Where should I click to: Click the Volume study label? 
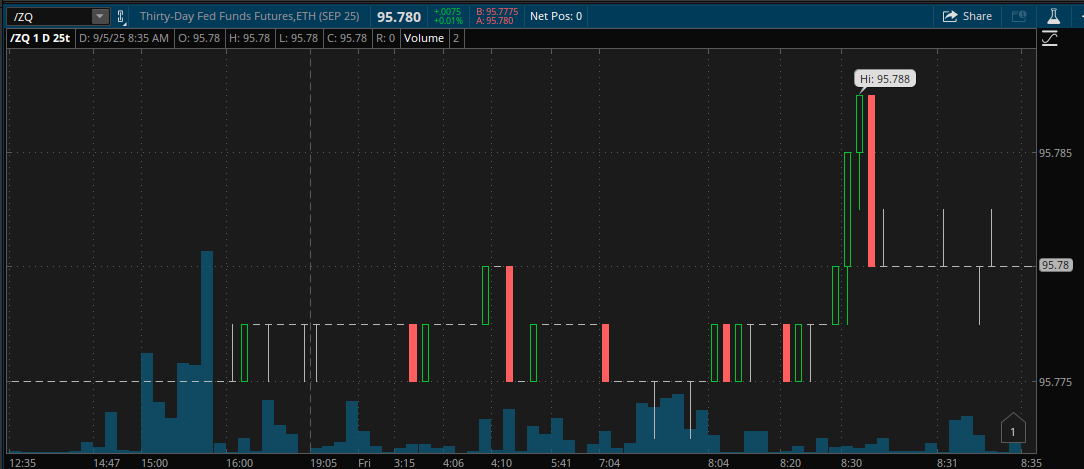click(424, 38)
